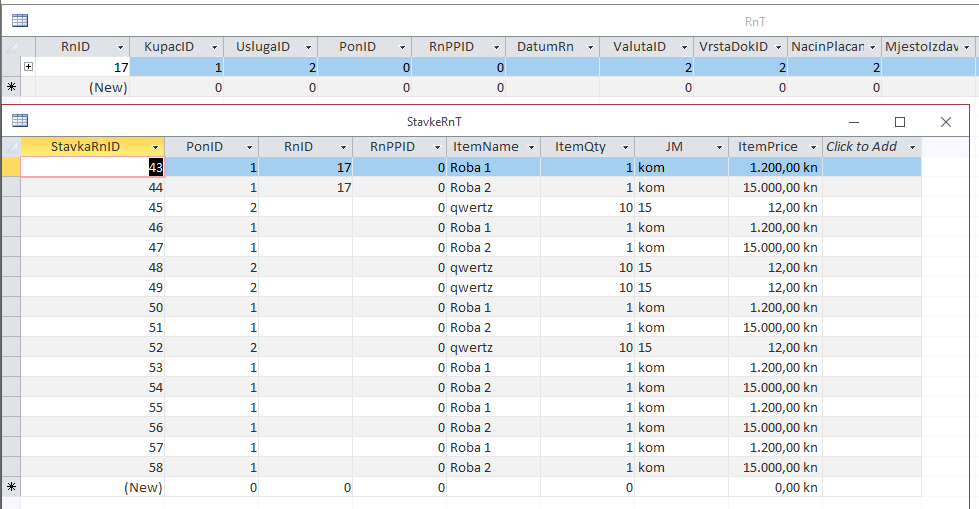Viewport: 979px width, 509px height.
Task: Open the RnID filter dropdown in RnT
Action: [x=121, y=47]
